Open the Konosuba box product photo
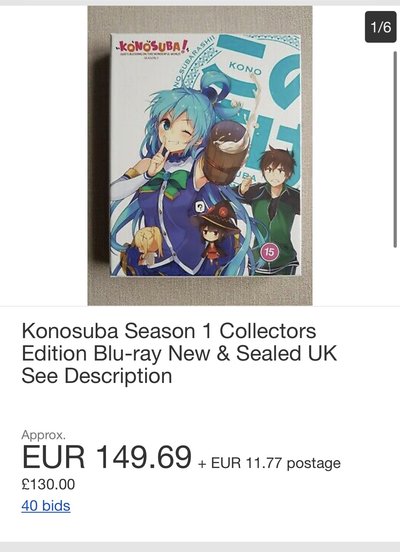This screenshot has width=400, height=552. 200,156
